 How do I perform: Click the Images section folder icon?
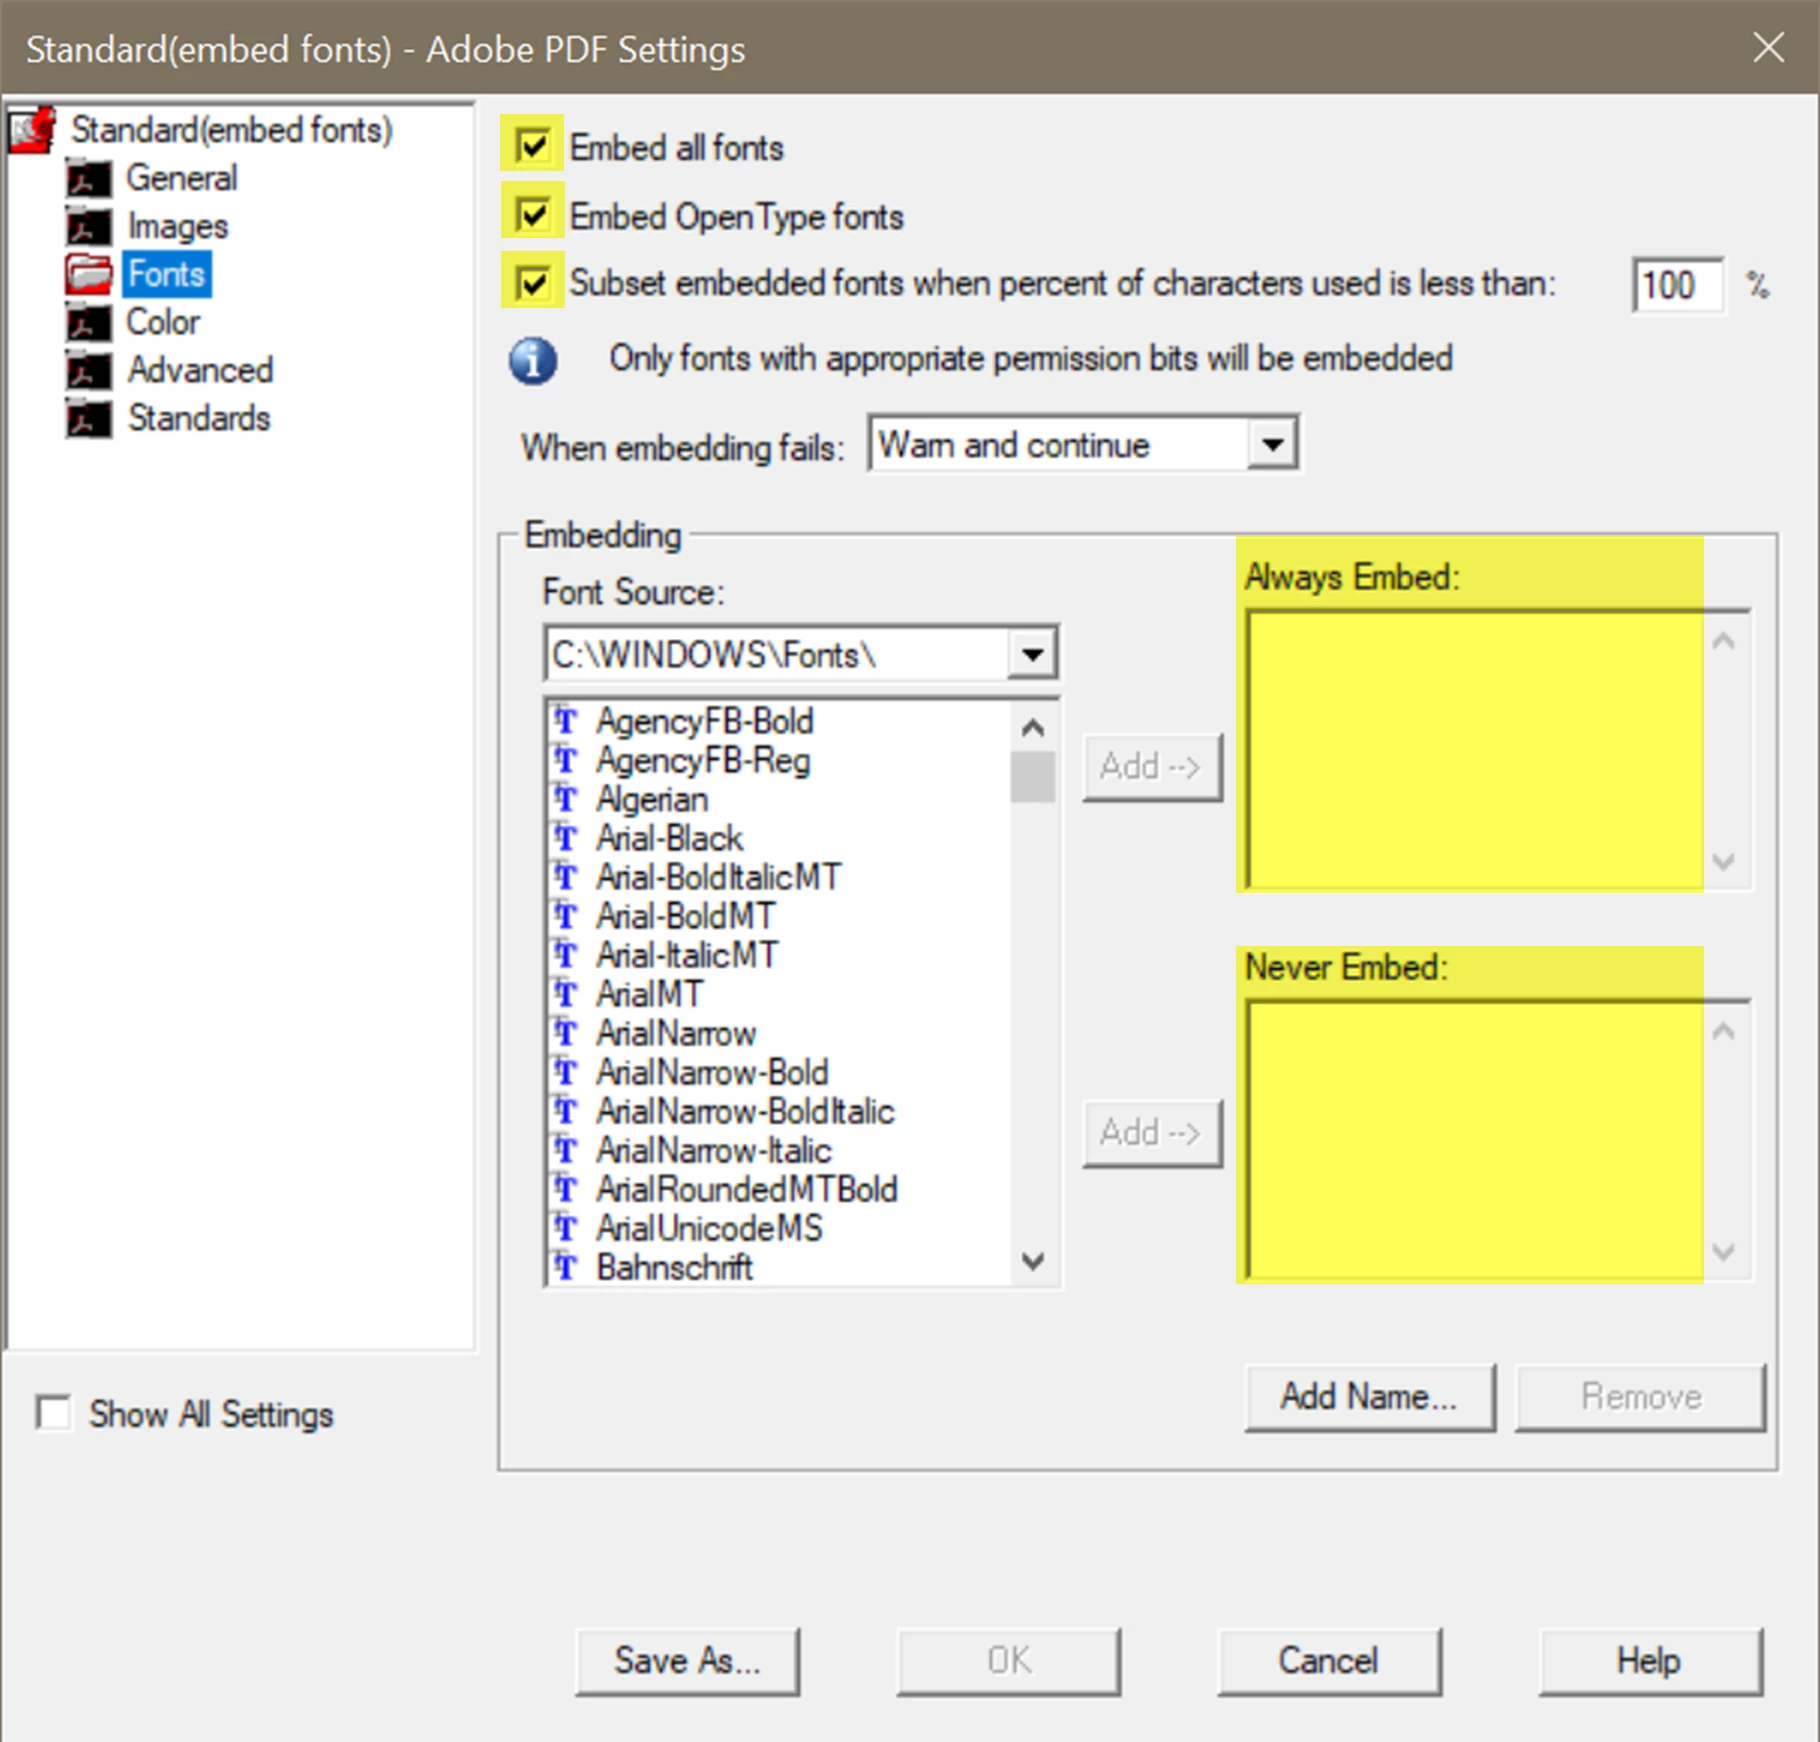tap(89, 227)
